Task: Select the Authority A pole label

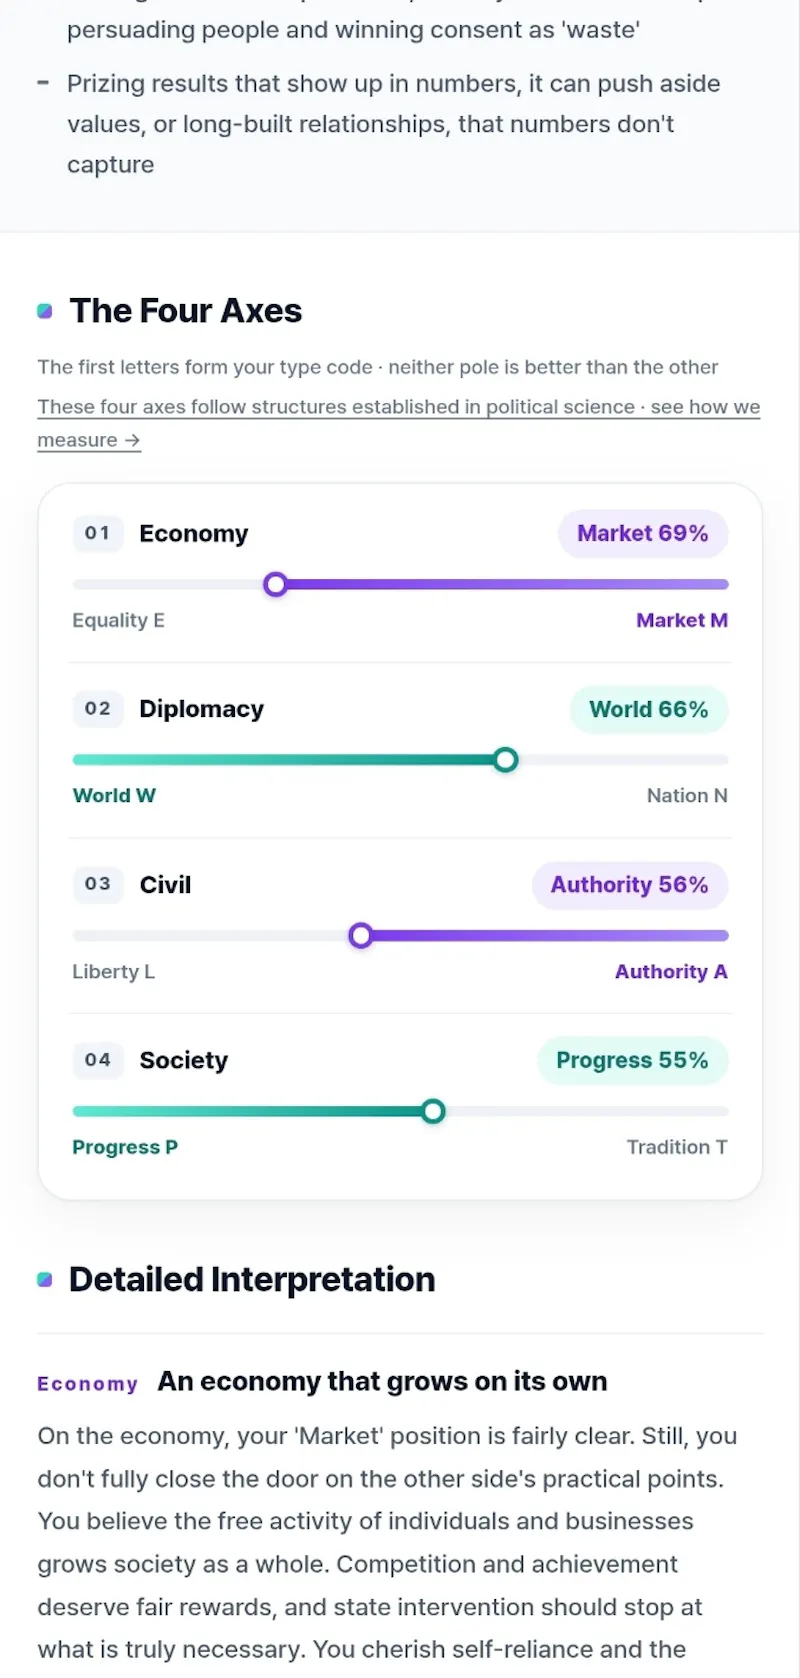Action: [x=671, y=972]
